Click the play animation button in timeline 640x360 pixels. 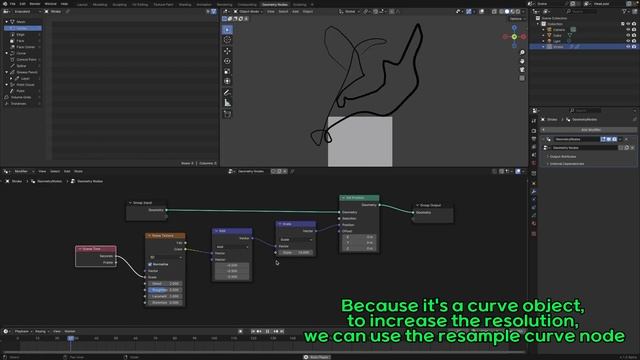coord(267,331)
